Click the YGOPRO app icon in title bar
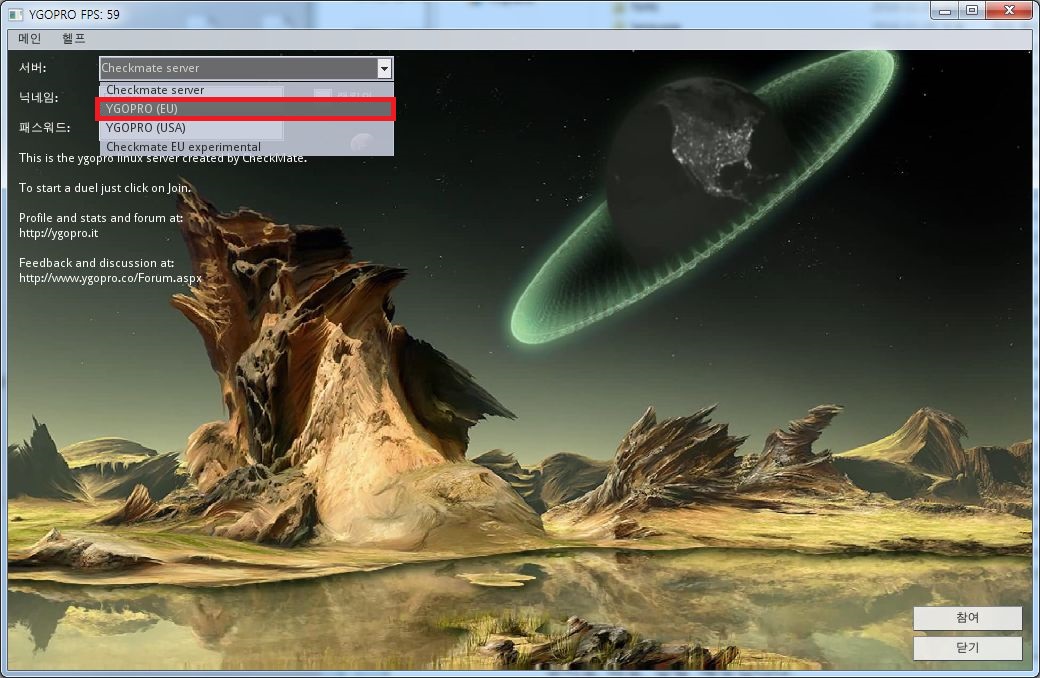The height and width of the screenshot is (678, 1040). (x=15, y=14)
